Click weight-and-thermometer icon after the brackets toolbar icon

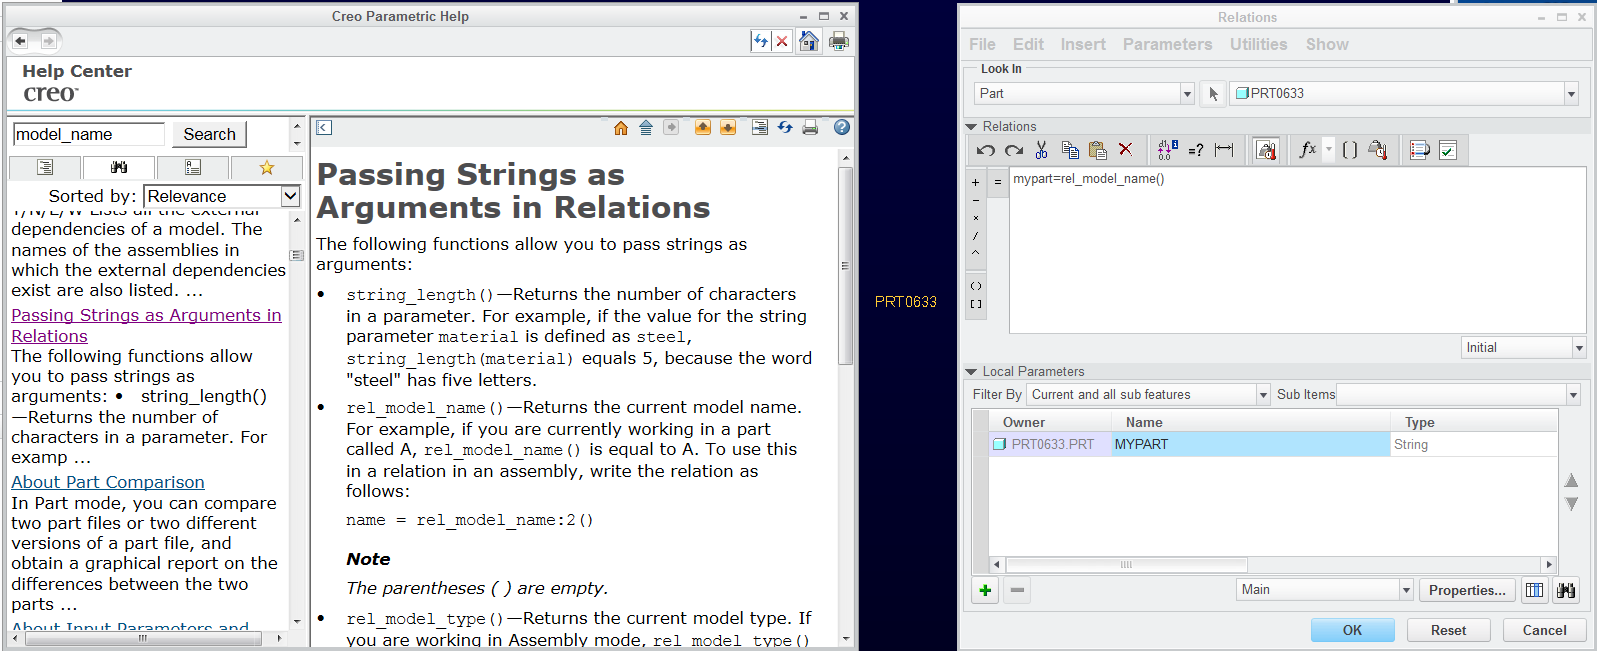pos(1378,150)
